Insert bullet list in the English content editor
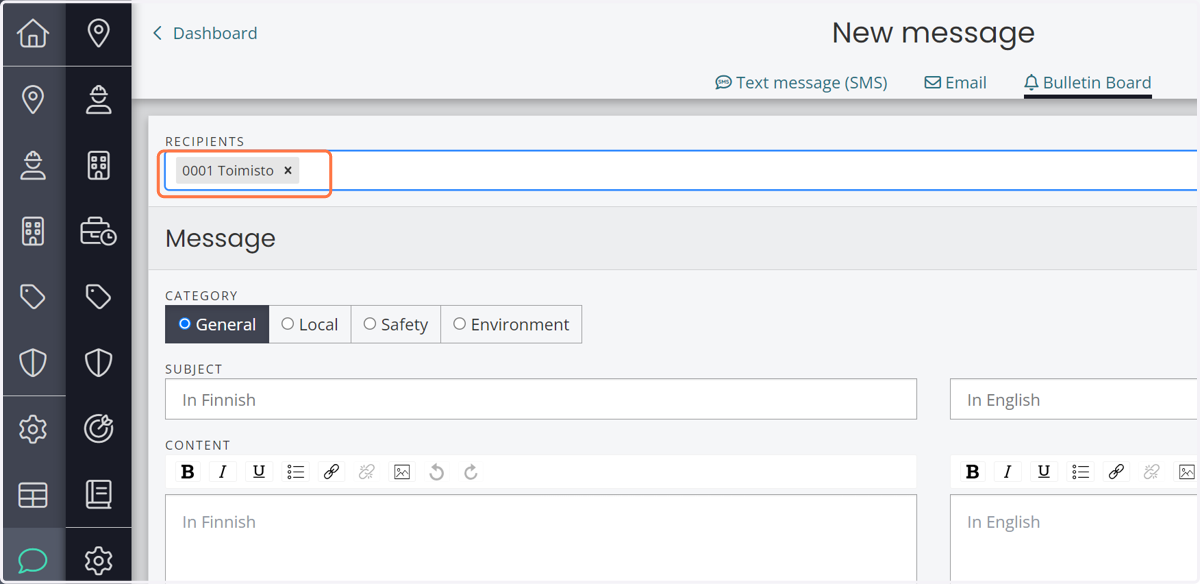Screen dimensions: 1200x584 [x=1080, y=472]
